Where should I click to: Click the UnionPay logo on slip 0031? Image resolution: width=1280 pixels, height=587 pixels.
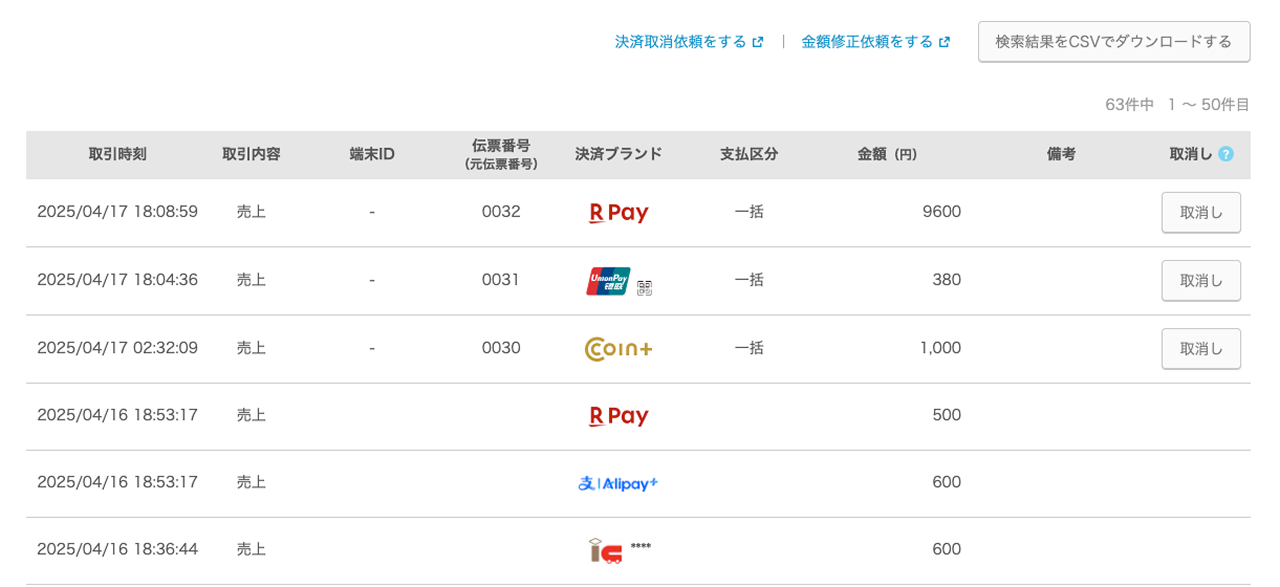(608, 281)
